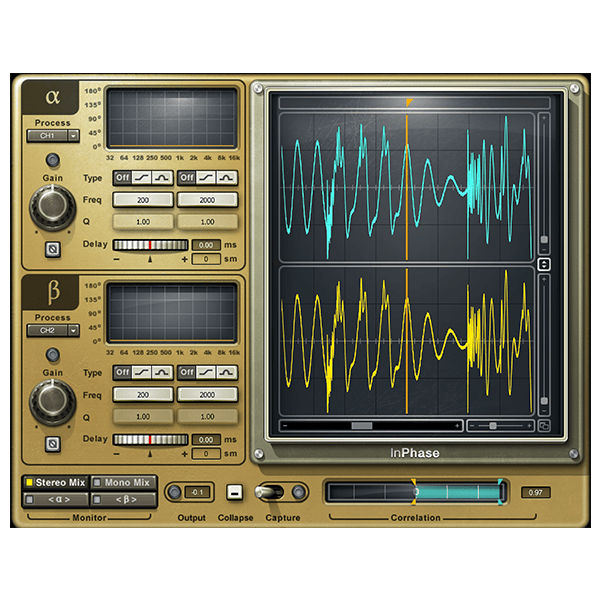Screen dimensions: 600x600
Task: Click beta delay samples value field
Action: [206, 454]
